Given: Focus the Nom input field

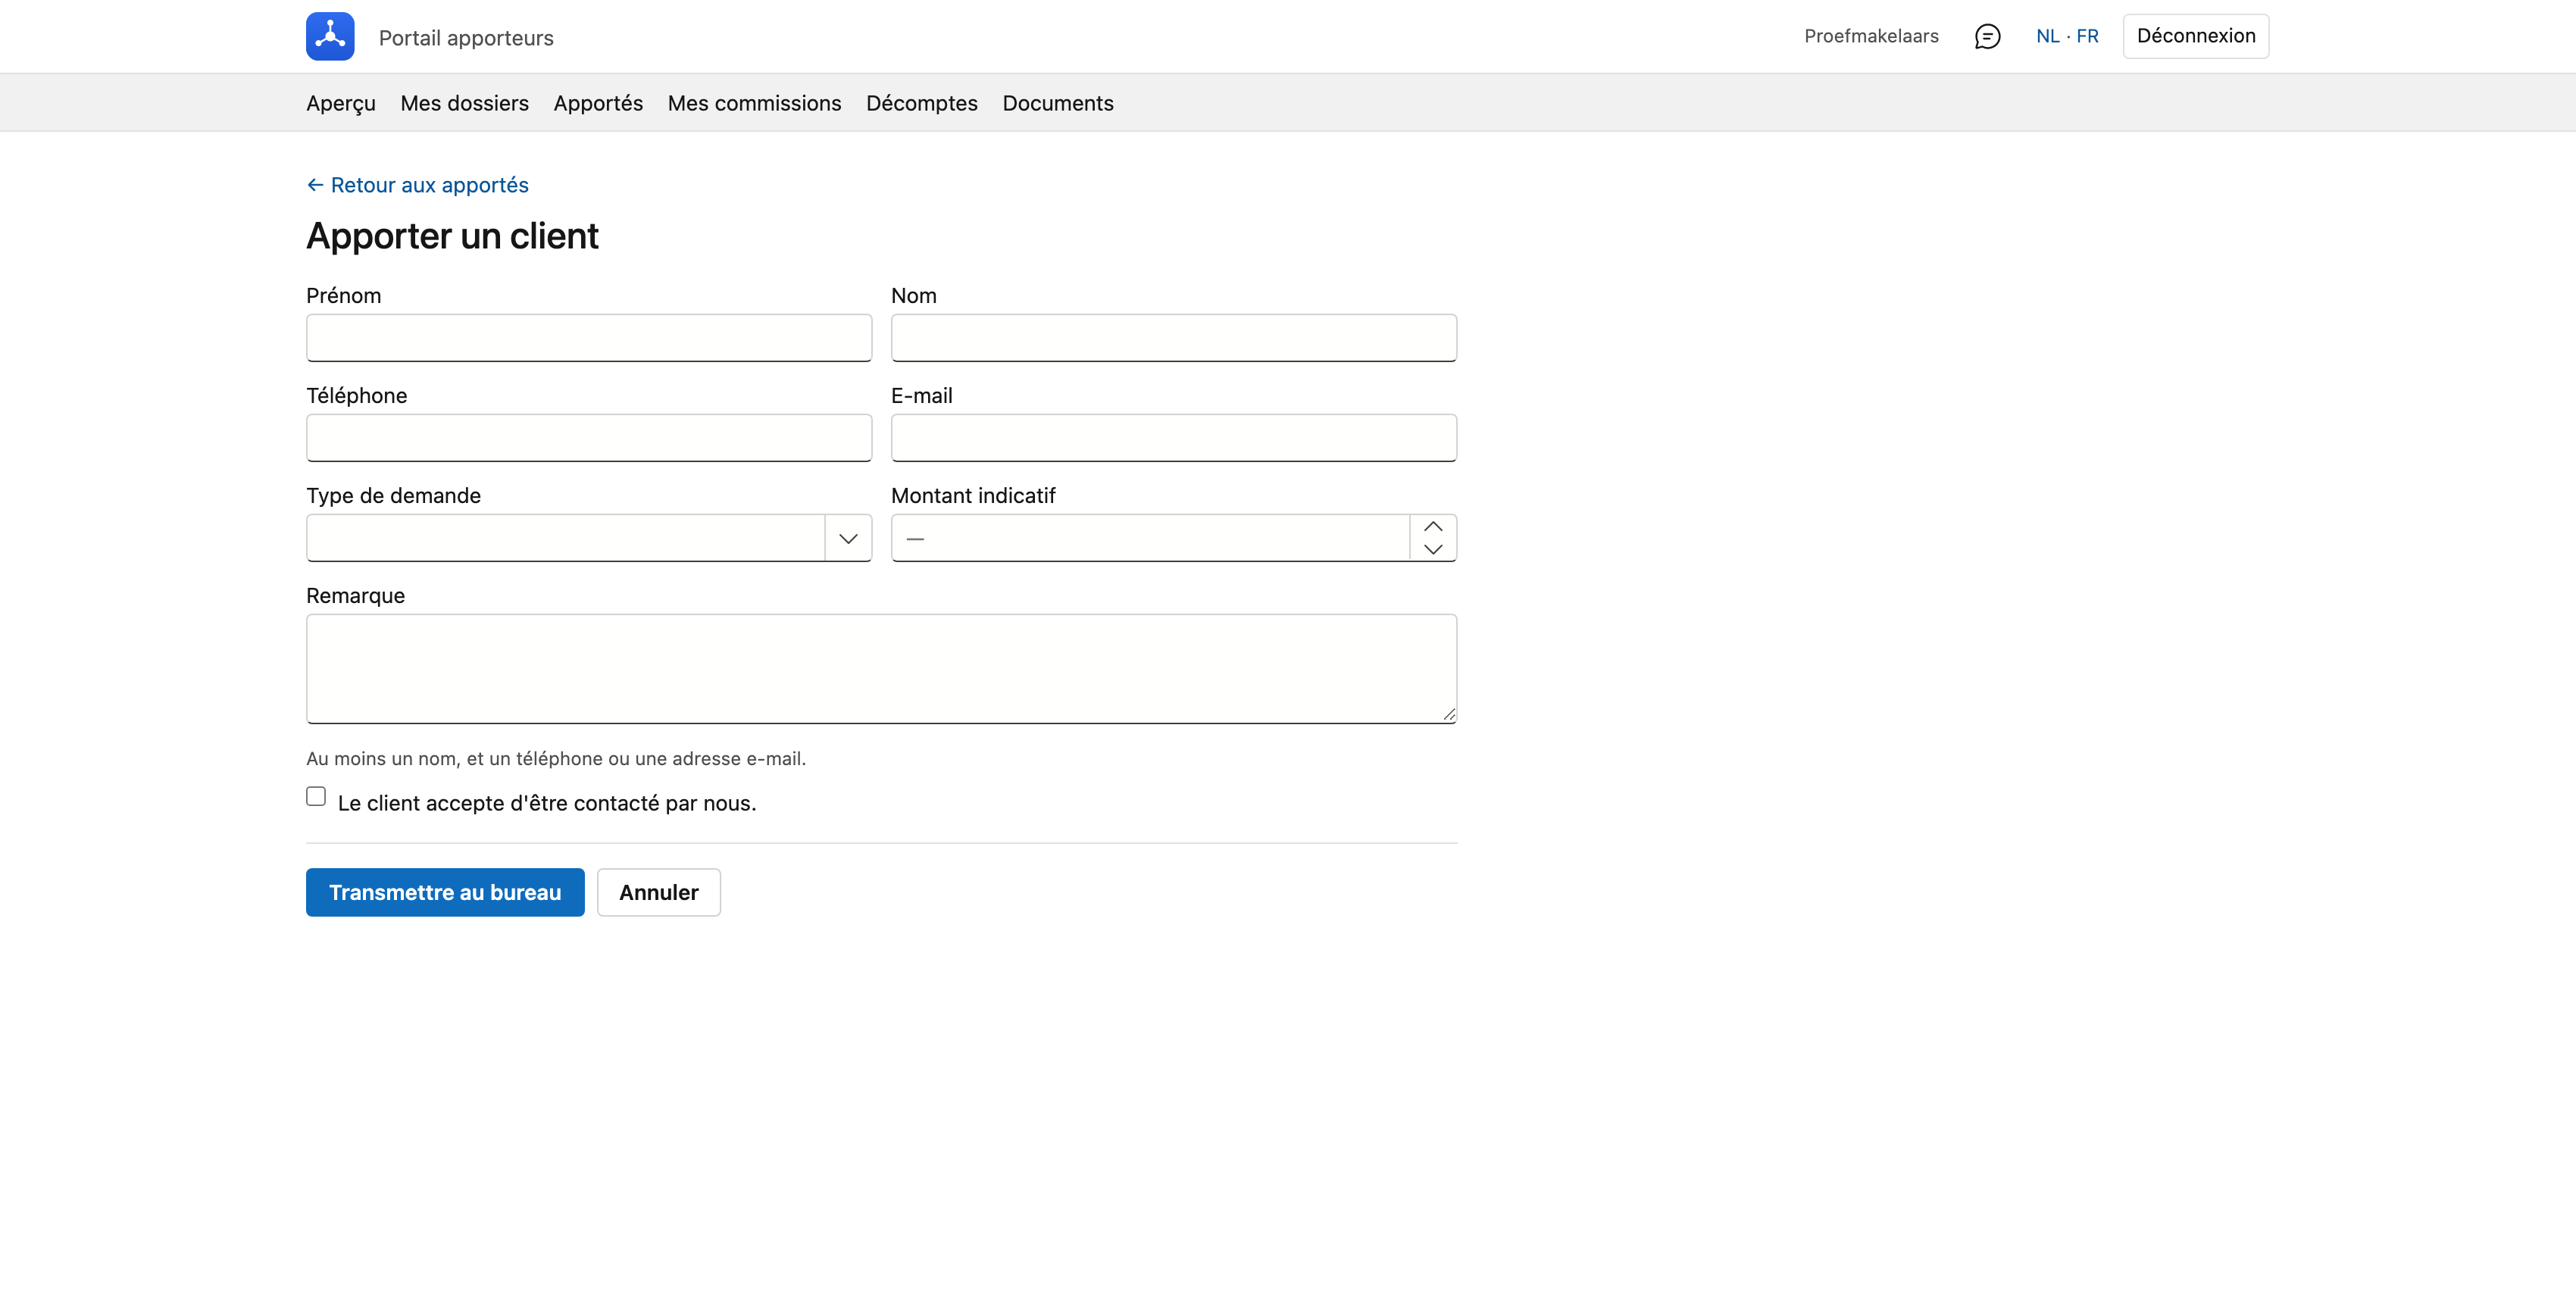Looking at the screenshot, I should pos(1174,338).
